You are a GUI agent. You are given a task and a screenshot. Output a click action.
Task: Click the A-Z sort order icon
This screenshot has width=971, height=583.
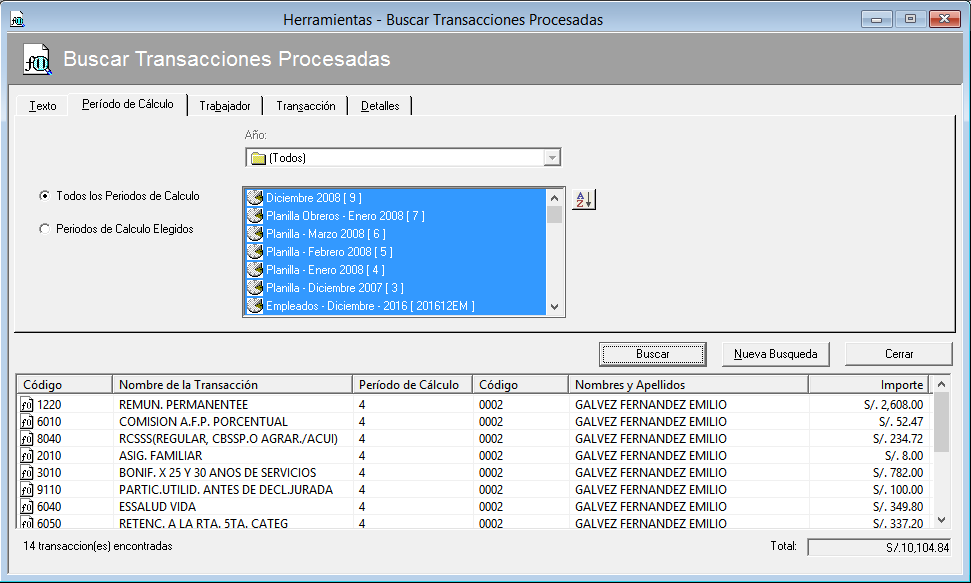[583, 199]
